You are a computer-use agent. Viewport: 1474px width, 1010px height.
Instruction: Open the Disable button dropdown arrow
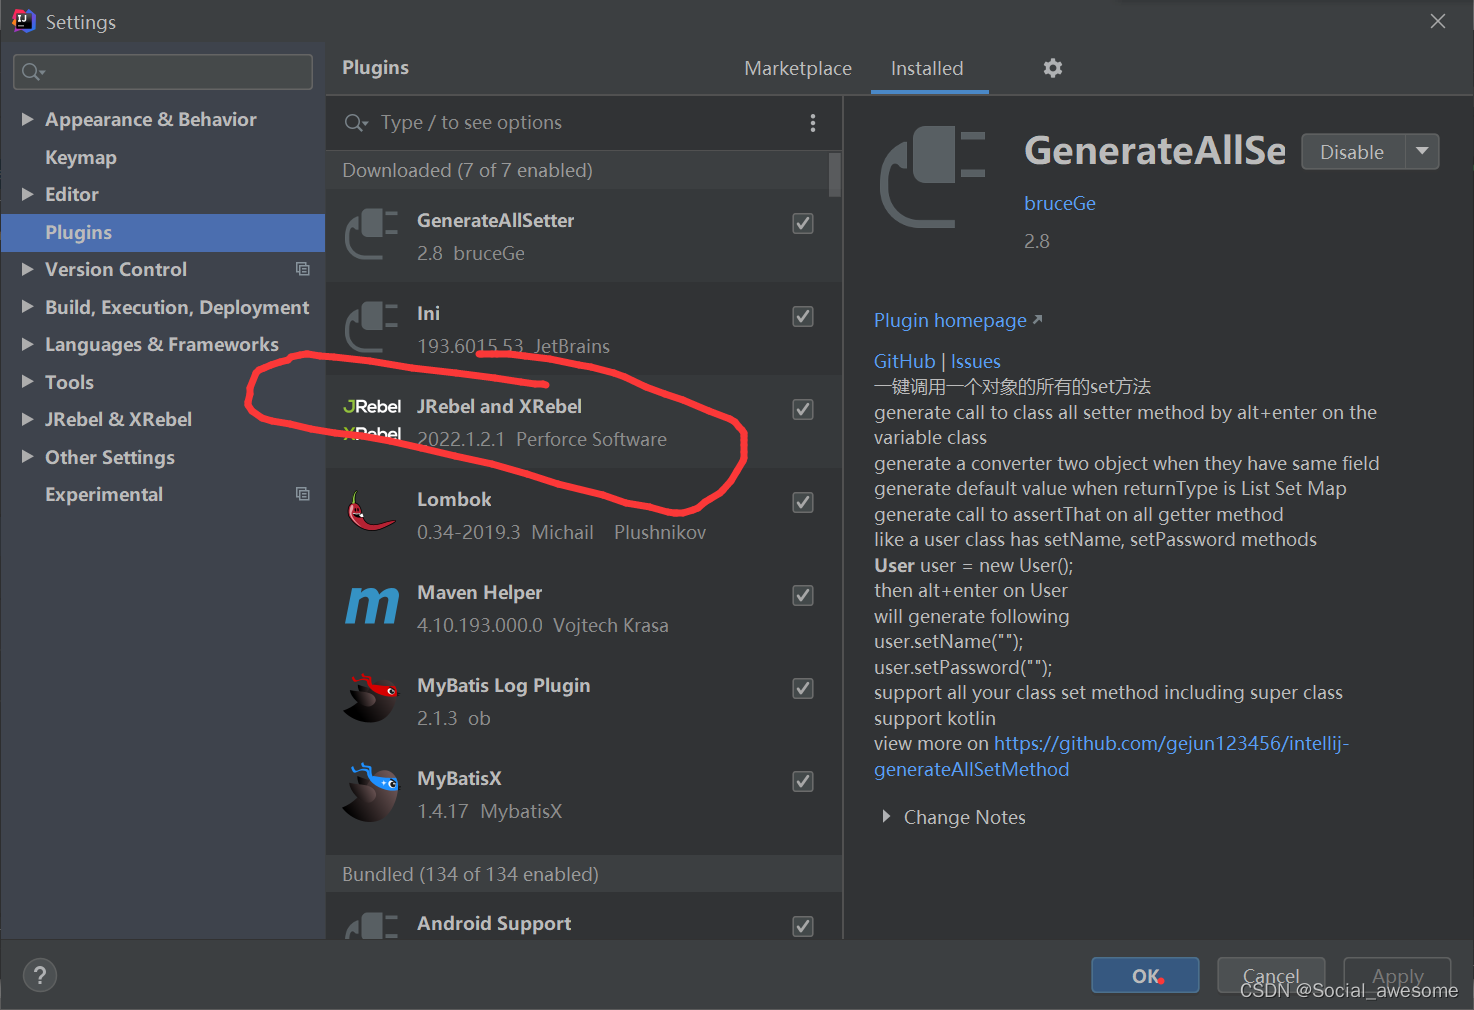[x=1422, y=152]
